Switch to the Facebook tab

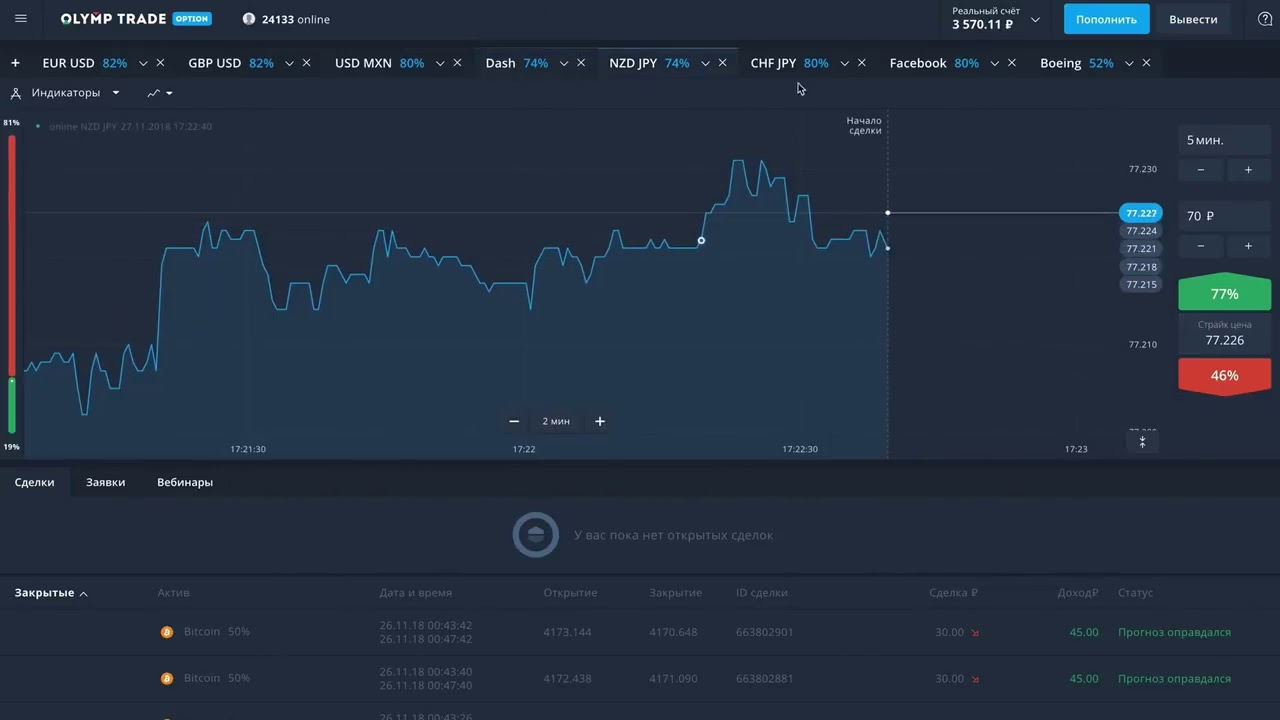pos(934,63)
